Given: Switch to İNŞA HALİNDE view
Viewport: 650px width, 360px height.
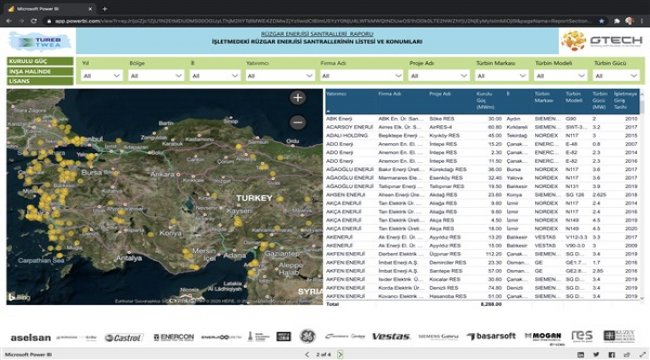Looking at the screenshot, I should pyautogui.click(x=40, y=71).
